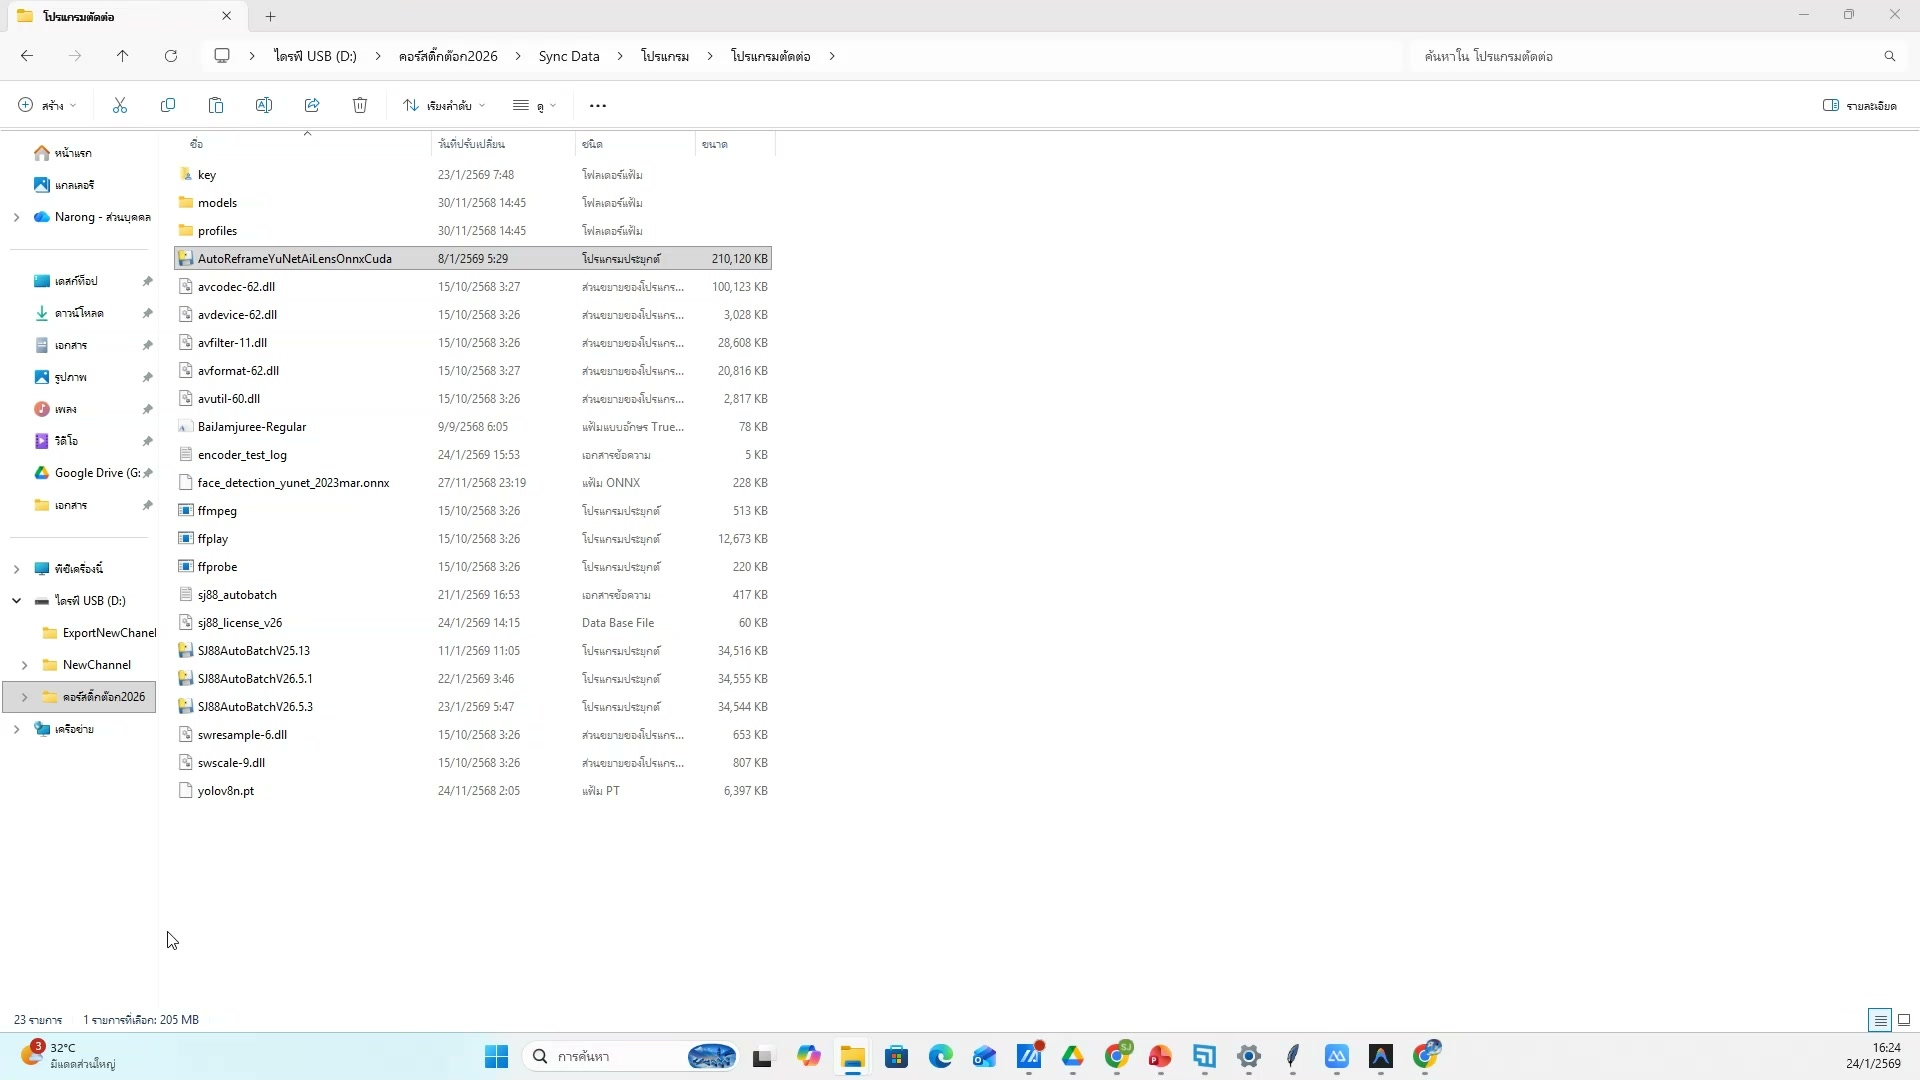Image resolution: width=1920 pixels, height=1080 pixels.
Task: Refresh the current folder view
Action: tap(171, 56)
